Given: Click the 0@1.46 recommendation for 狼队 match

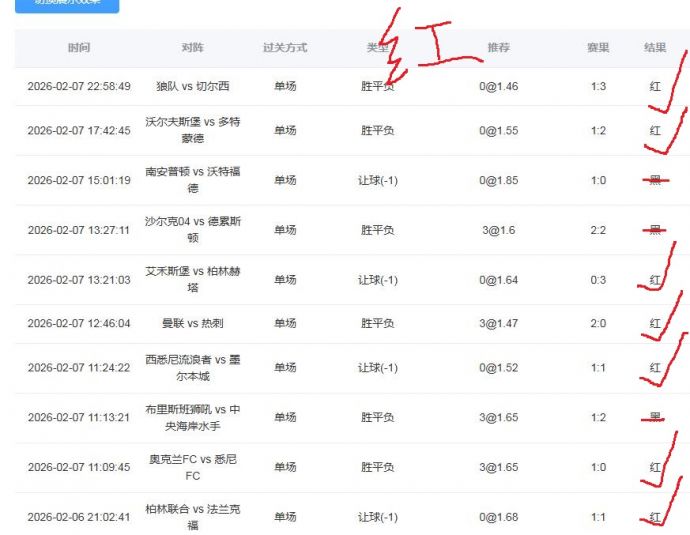Looking at the screenshot, I should pos(498,87).
